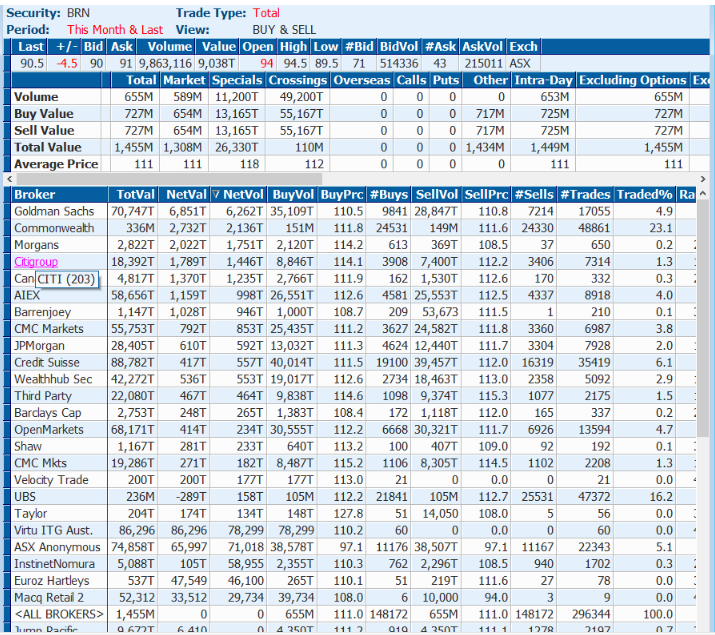Sort brokers by NetVal column header

click(x=186, y=195)
